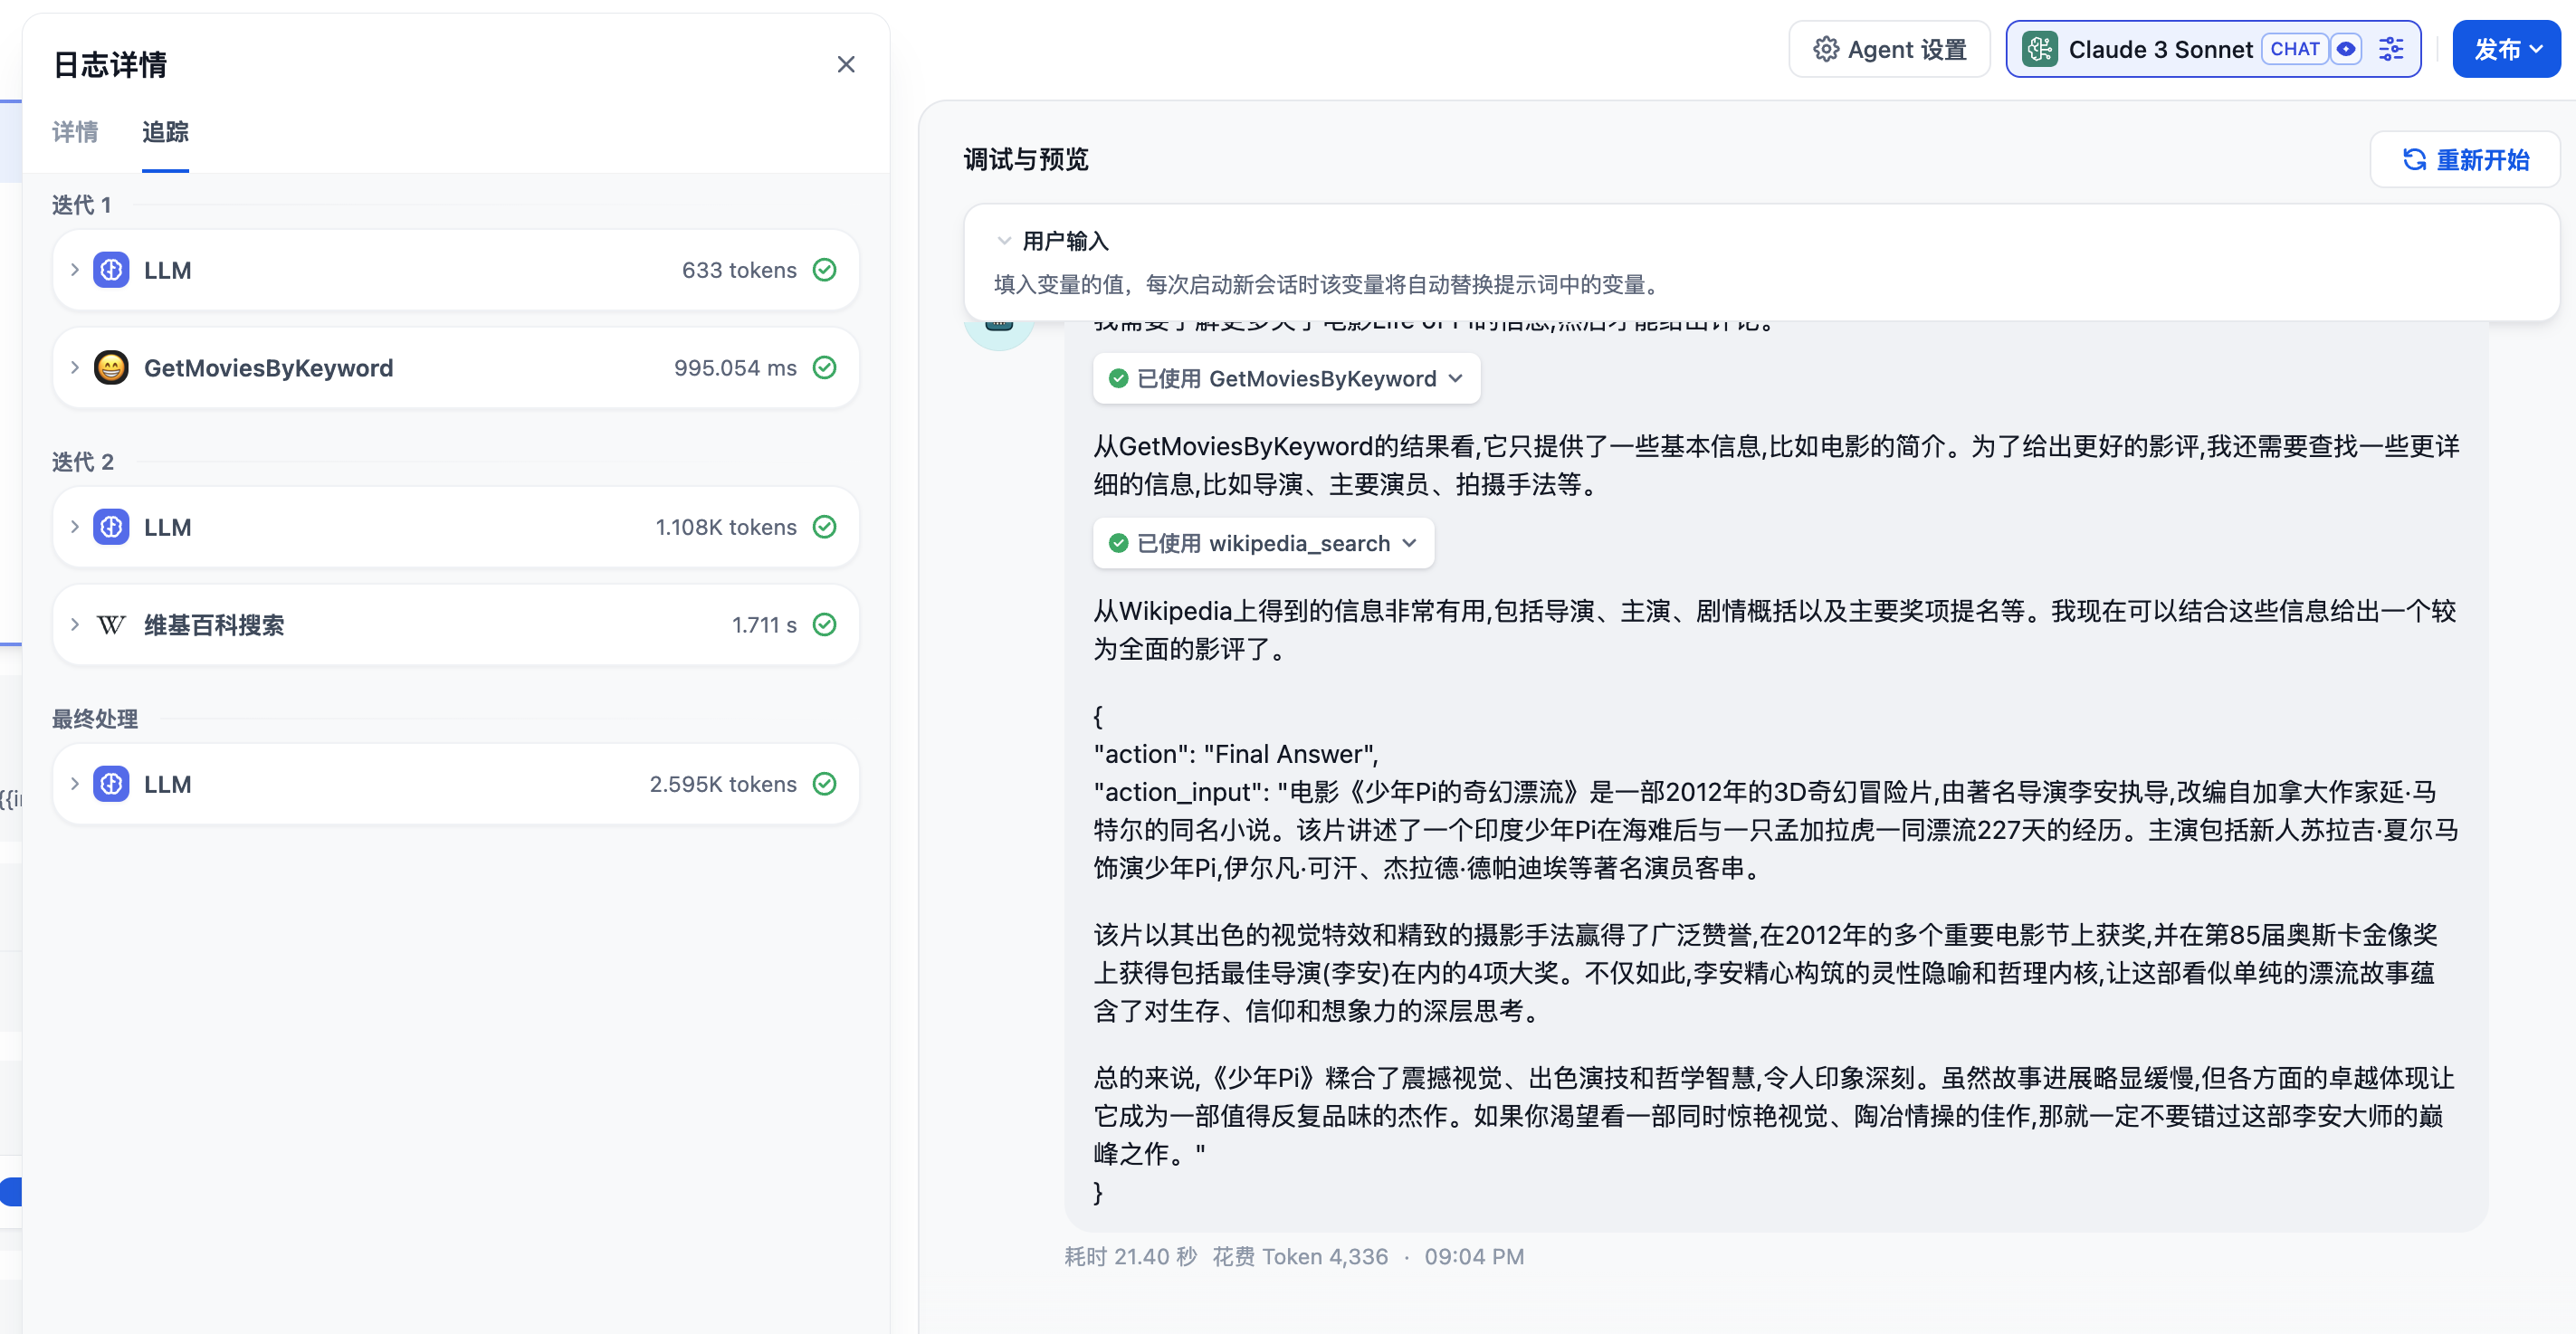Toggle the vision eye indicator
The image size is (2576, 1334).
(2345, 49)
